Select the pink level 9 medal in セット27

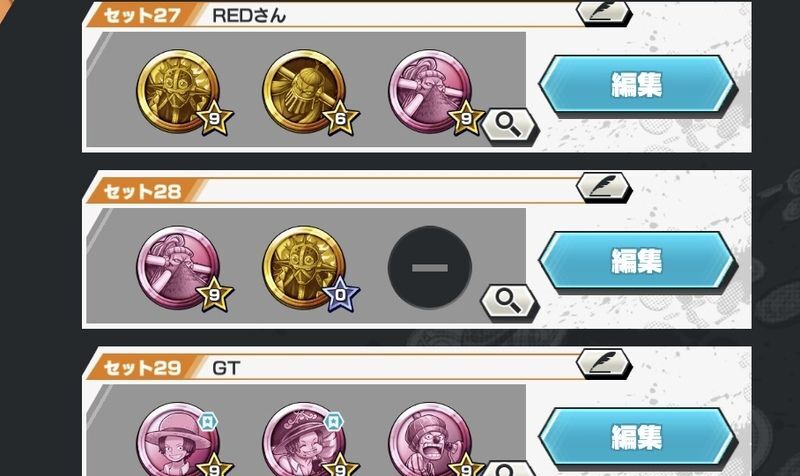pyautogui.click(x=431, y=92)
